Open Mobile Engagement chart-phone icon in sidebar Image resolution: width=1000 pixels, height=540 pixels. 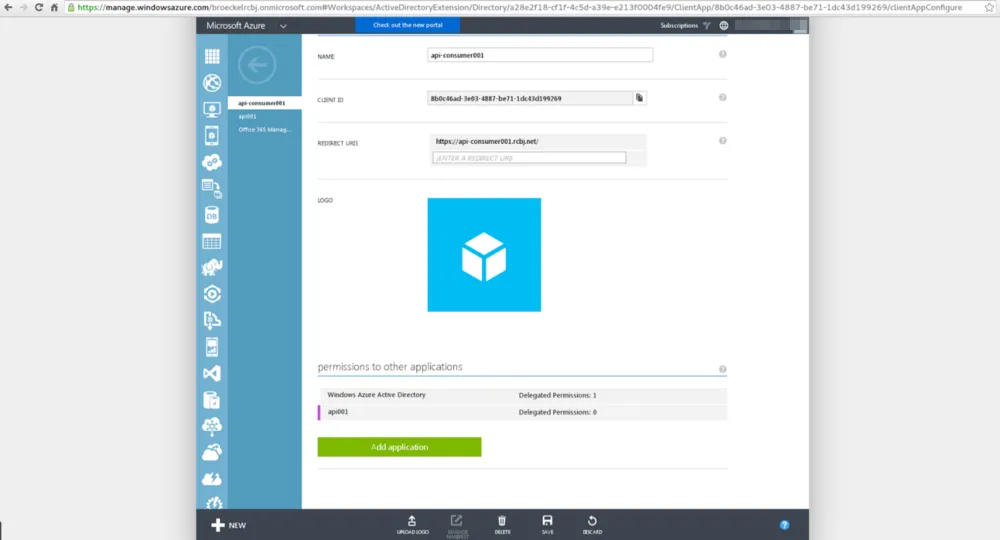point(212,347)
